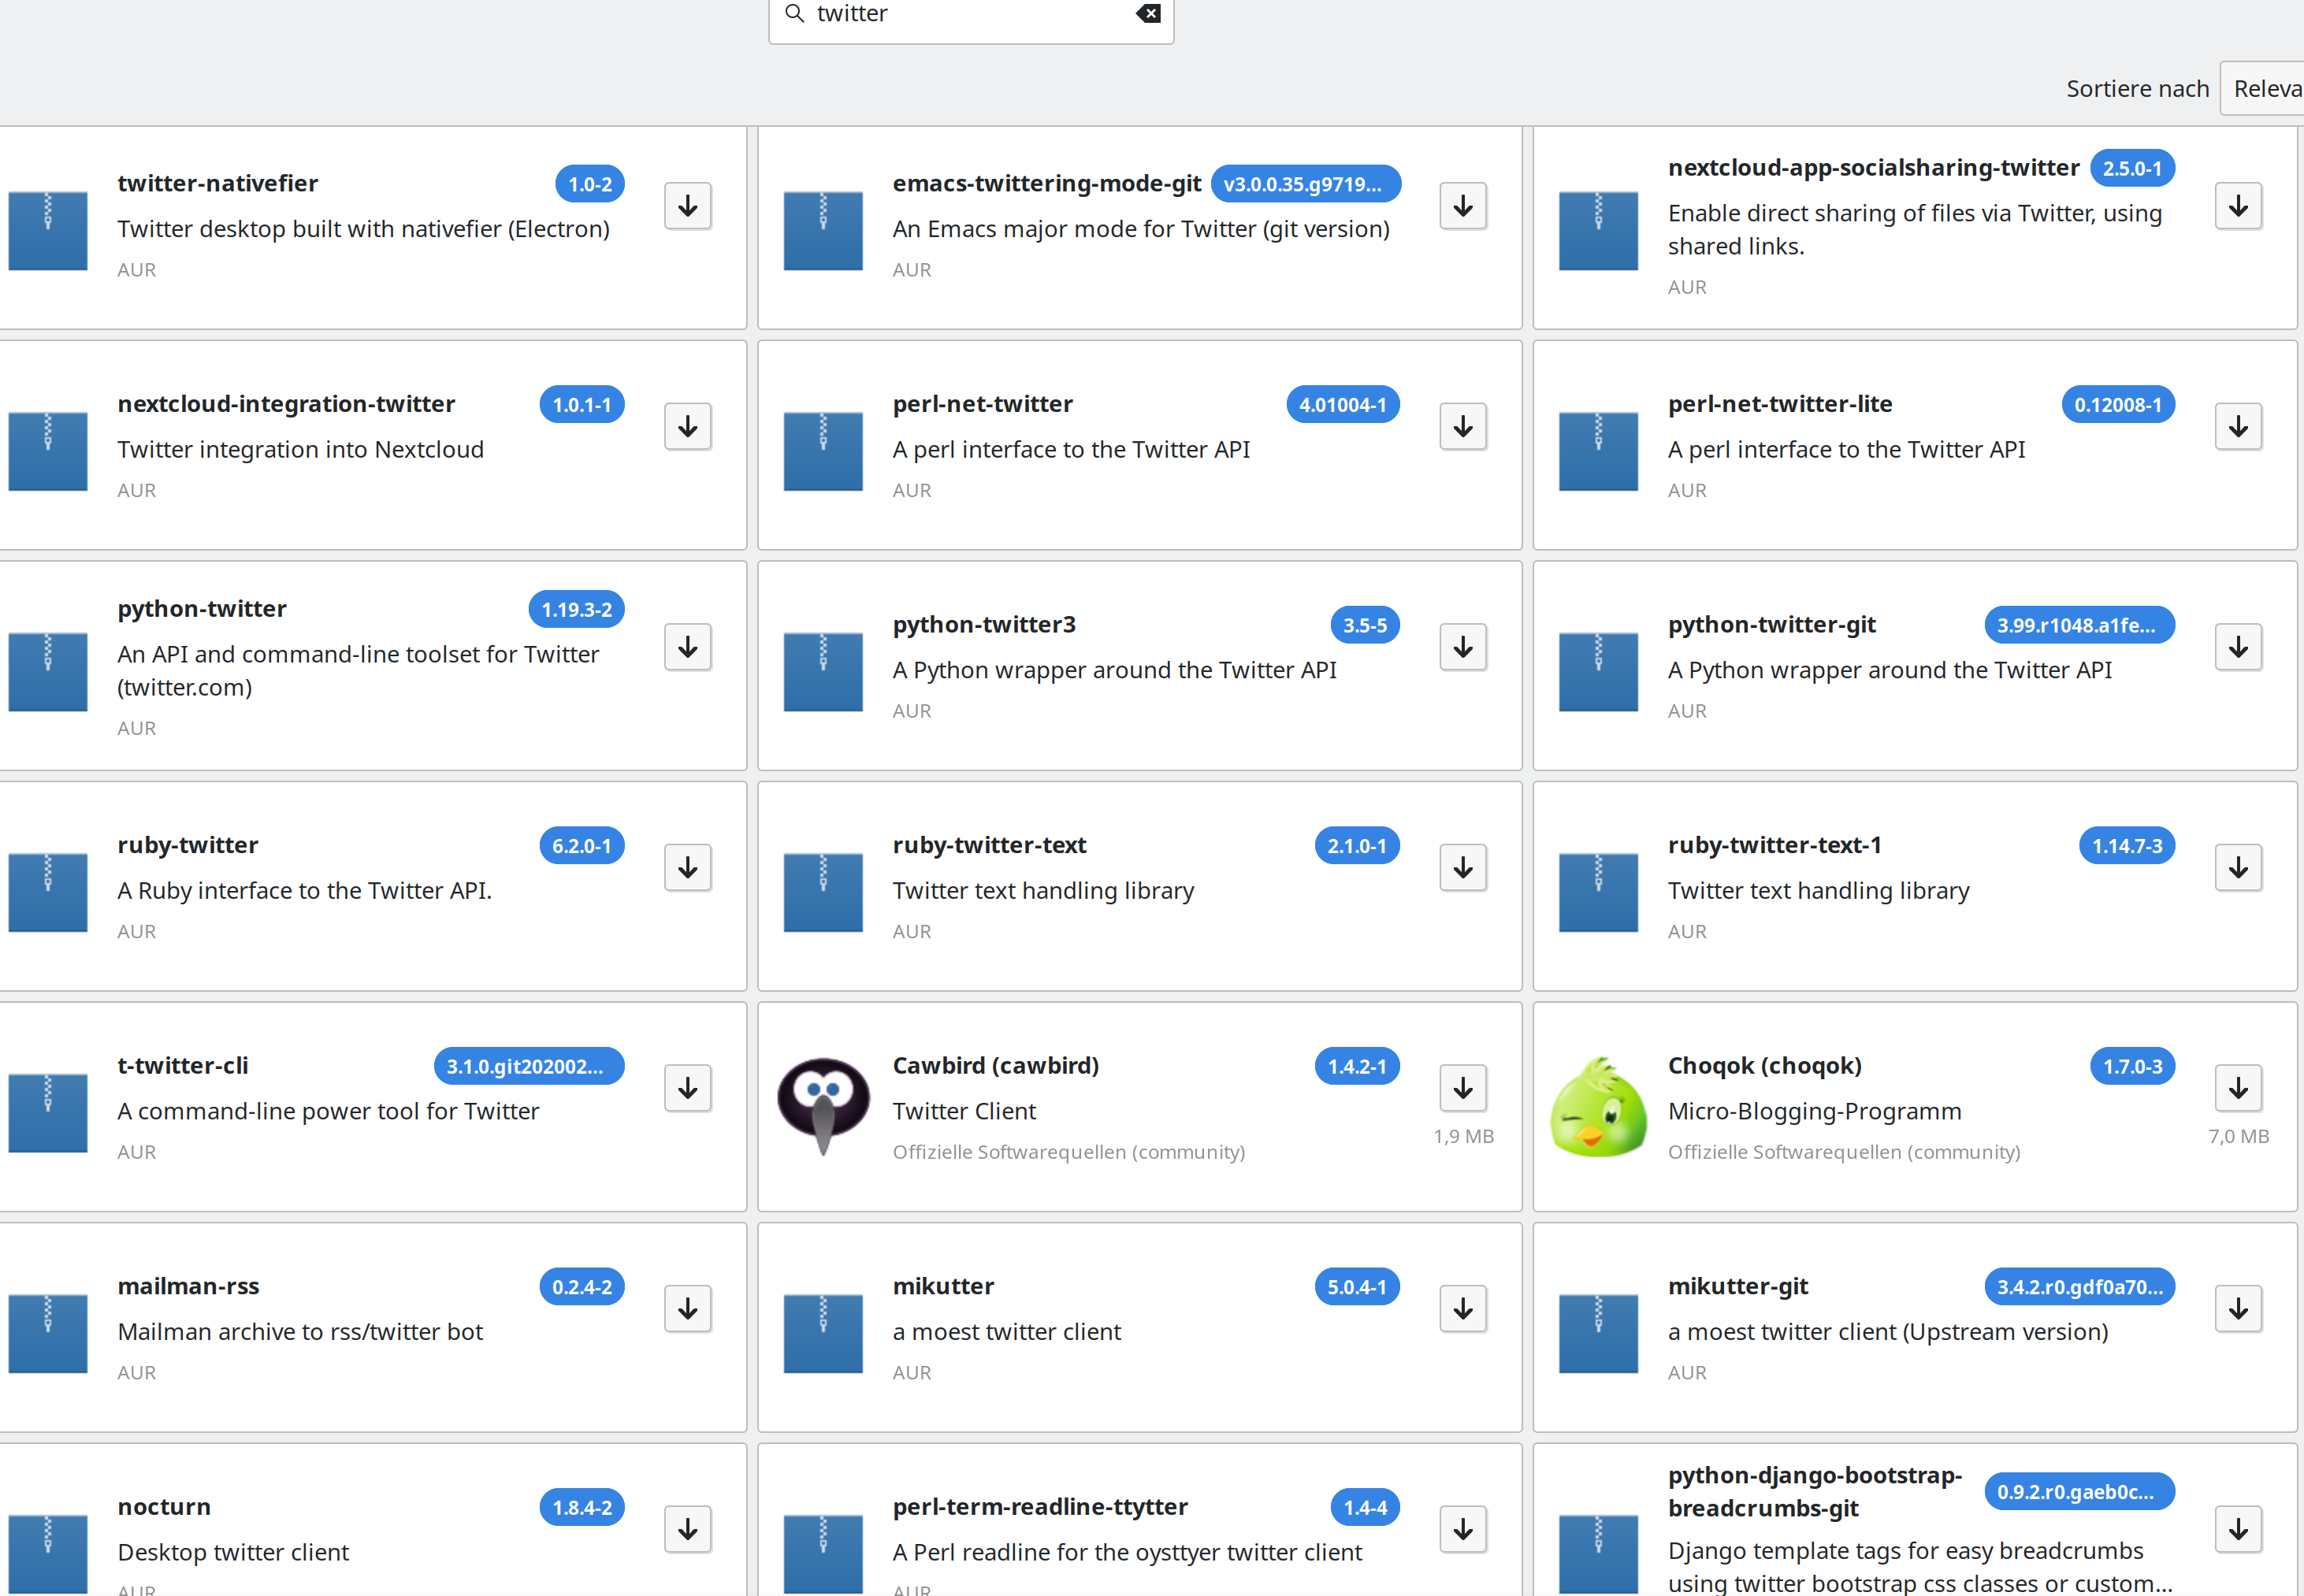Click version badge 0.2.4-2 of mailman-rss
Screen dimensions: 2304x1596
pyautogui.click(x=582, y=1286)
